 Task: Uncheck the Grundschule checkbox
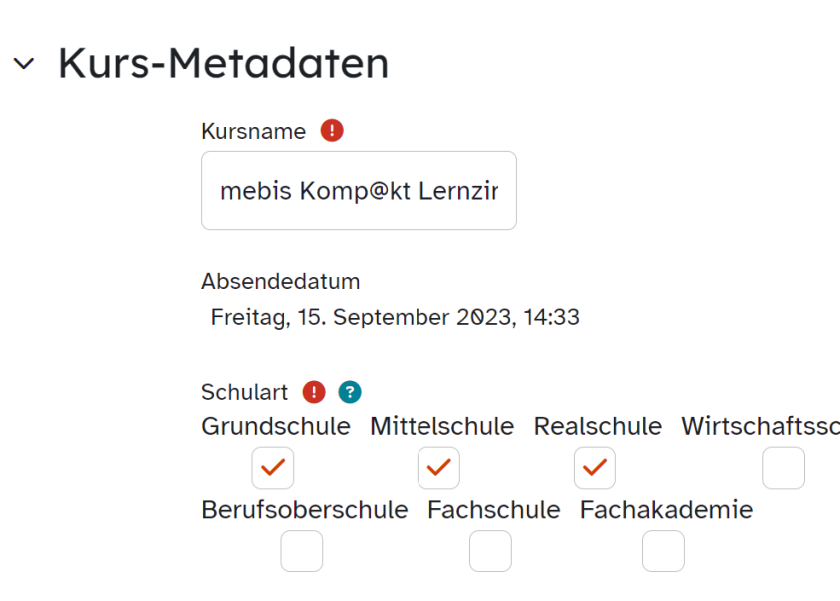coord(273,468)
